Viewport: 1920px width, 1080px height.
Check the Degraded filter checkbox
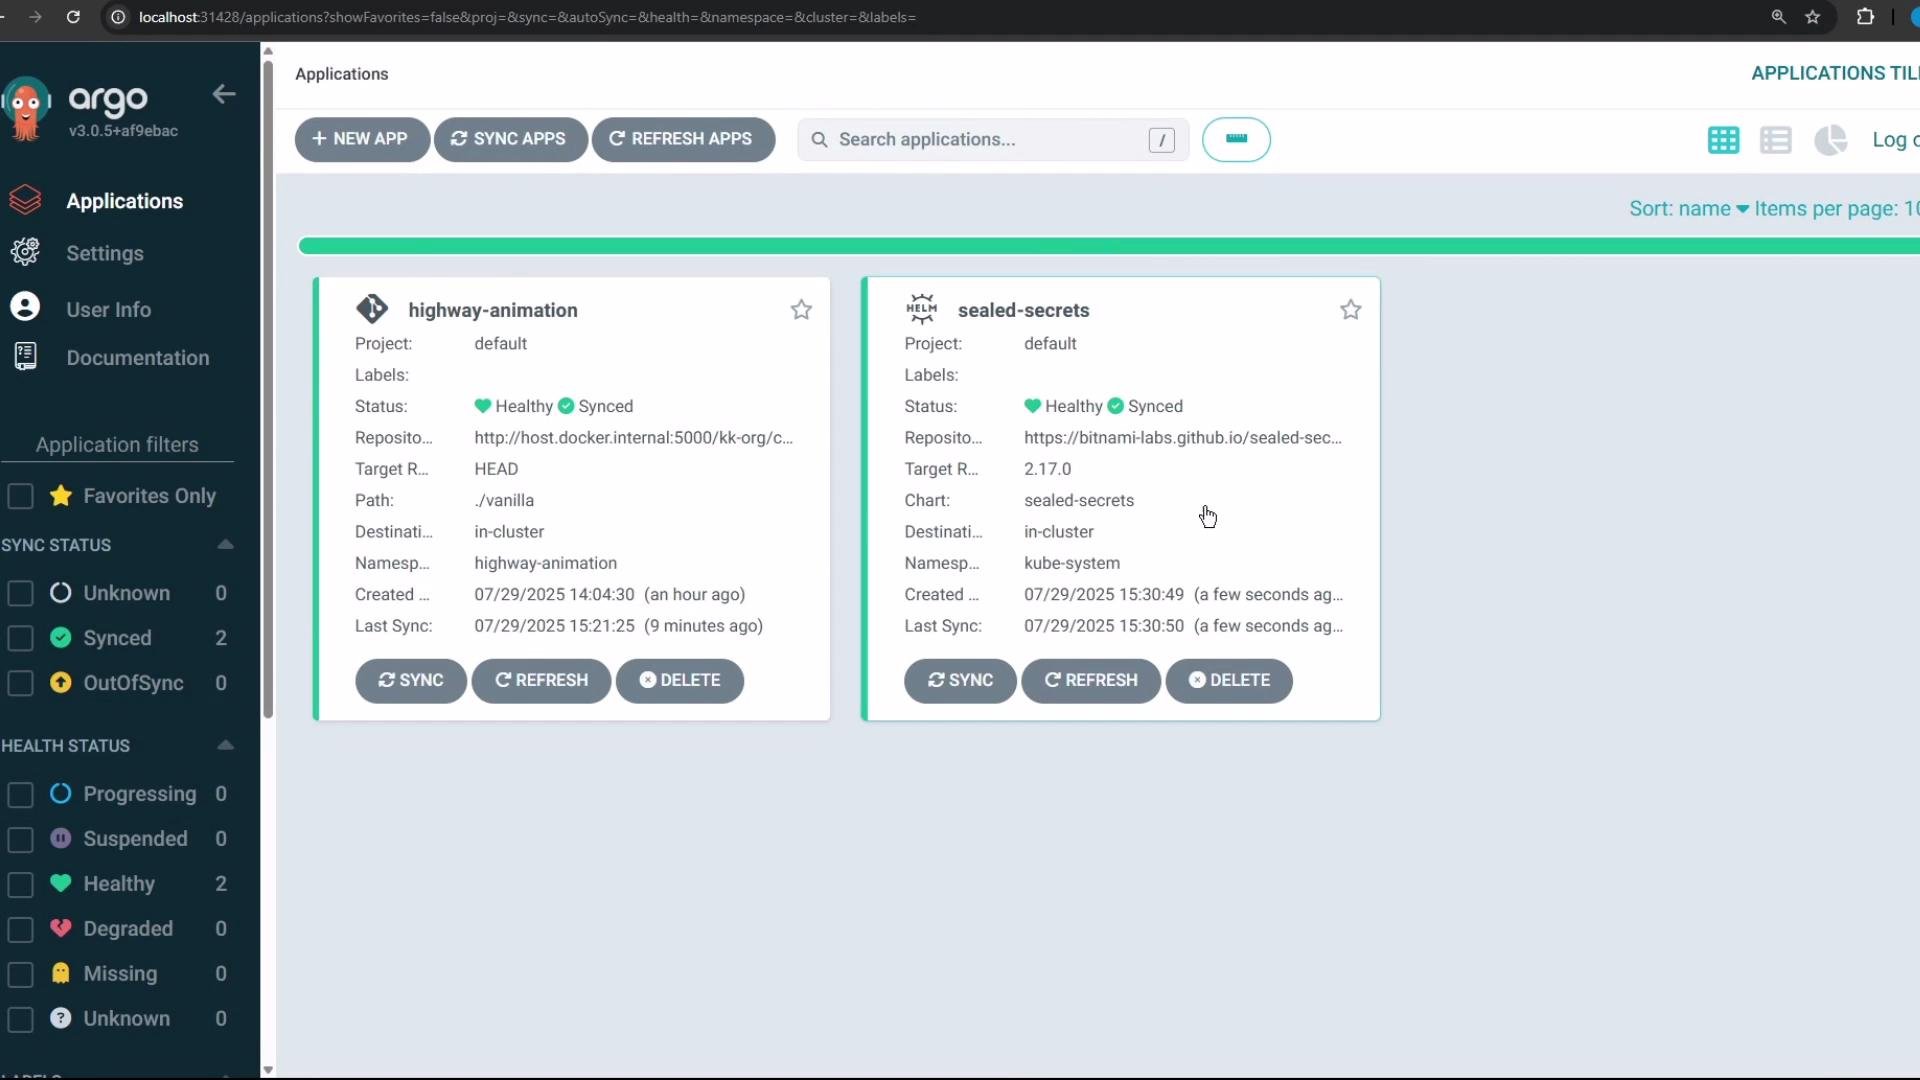coord(21,930)
